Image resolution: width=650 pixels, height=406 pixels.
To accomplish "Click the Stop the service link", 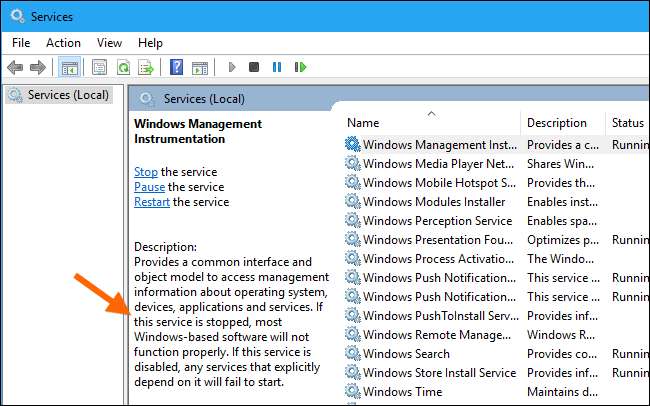I will point(146,172).
